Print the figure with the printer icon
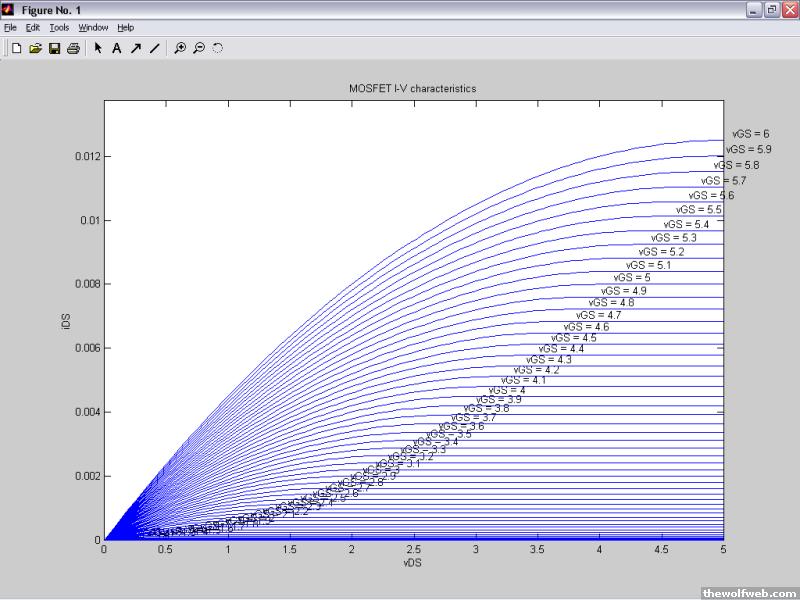Image resolution: width=800 pixels, height=600 pixels. coord(73,47)
